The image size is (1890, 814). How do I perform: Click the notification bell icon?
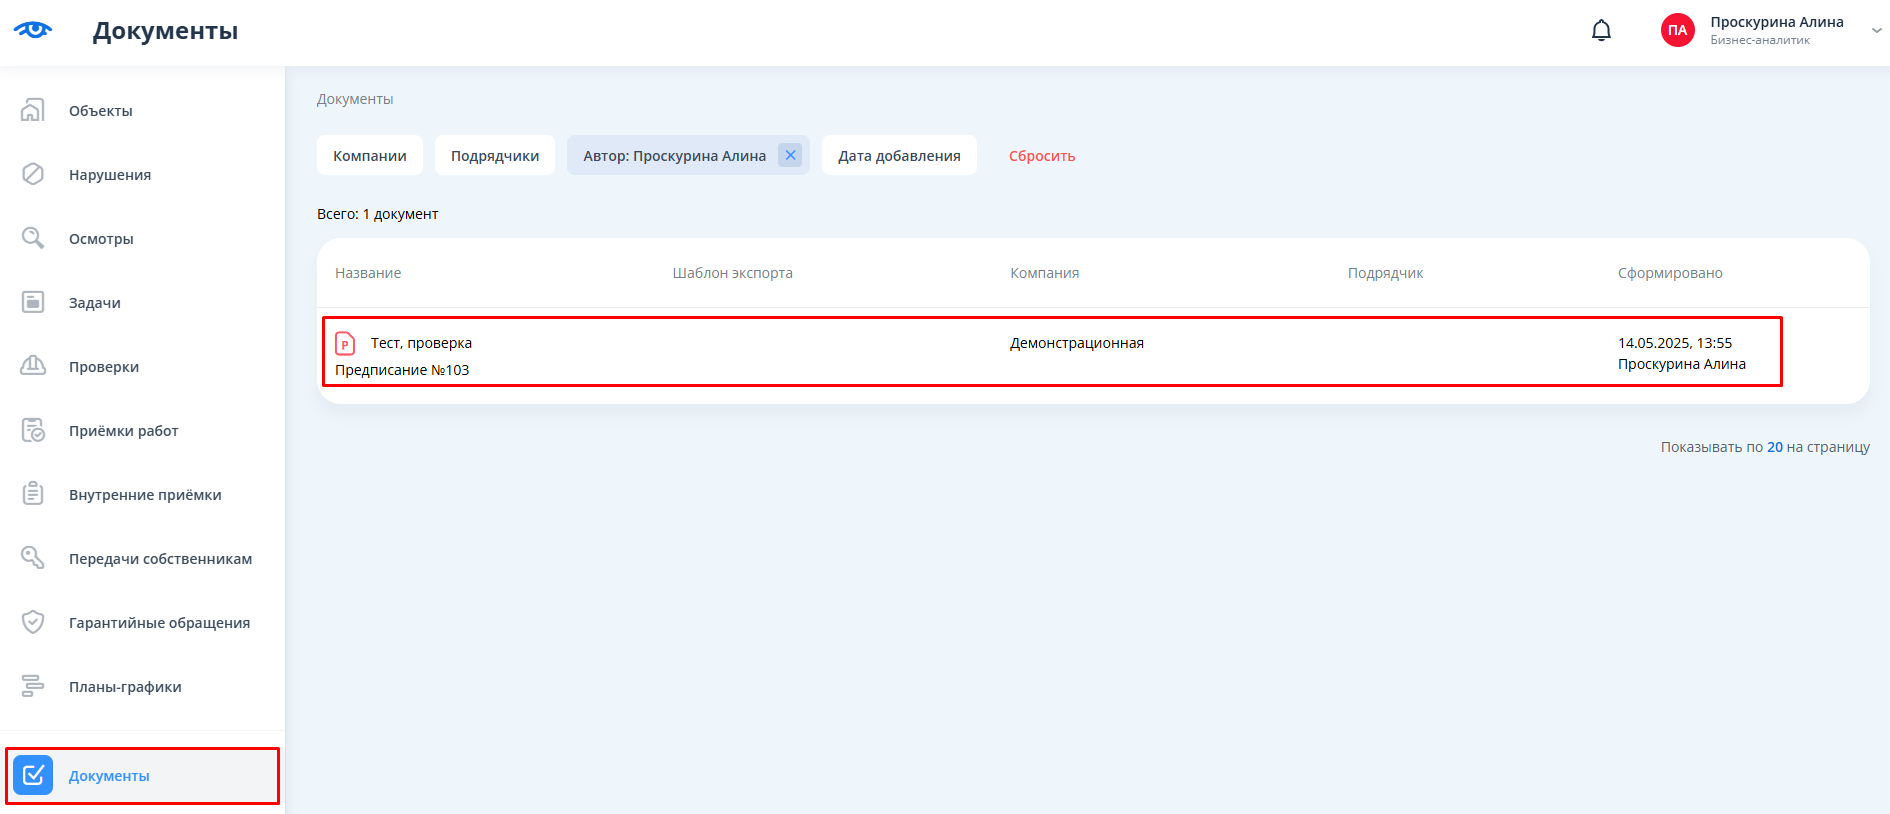(1601, 31)
